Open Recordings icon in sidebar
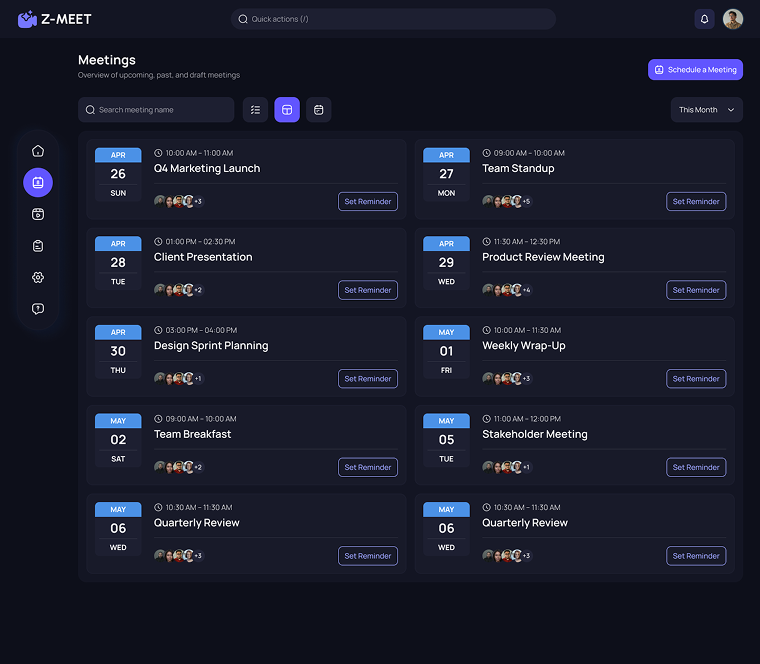760x664 pixels. click(38, 214)
